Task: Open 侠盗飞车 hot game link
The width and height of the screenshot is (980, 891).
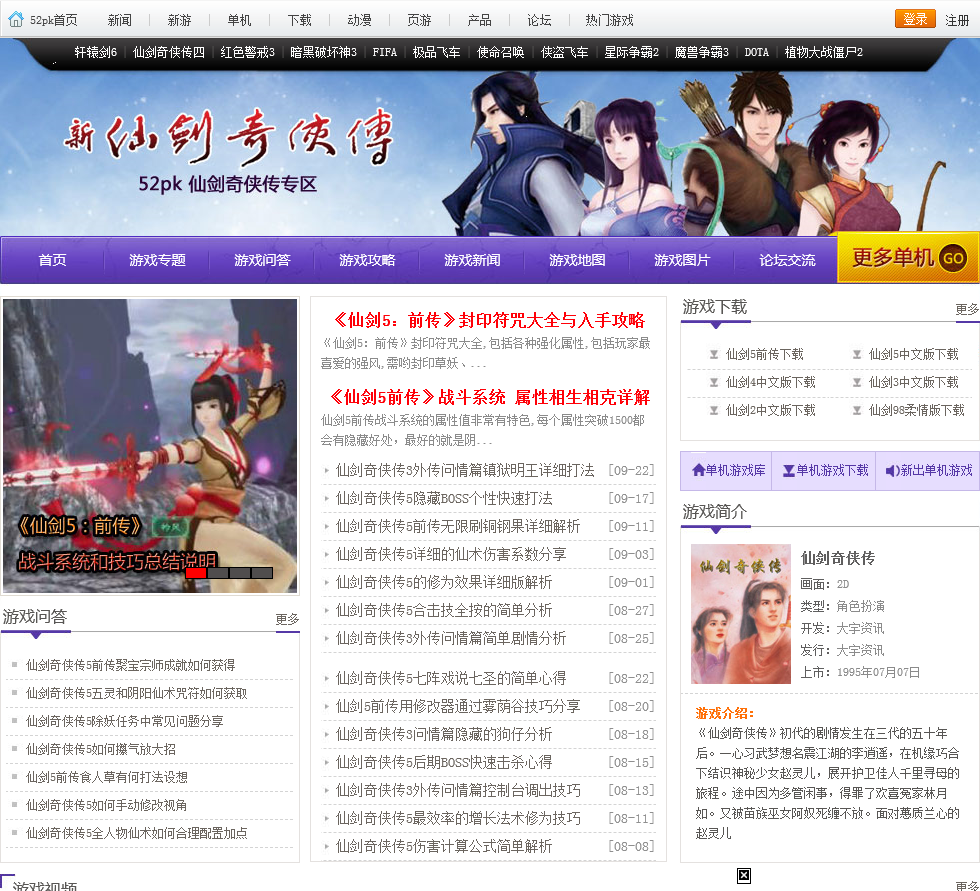Action: (x=564, y=52)
